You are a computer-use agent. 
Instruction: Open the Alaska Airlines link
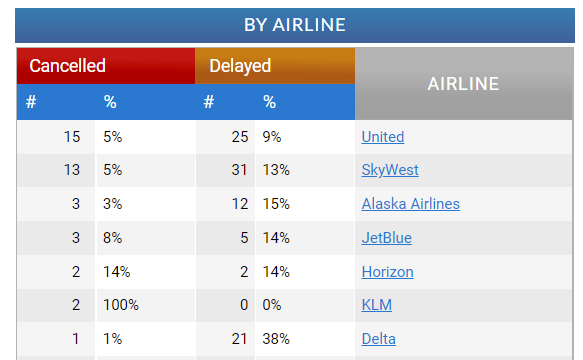point(410,204)
